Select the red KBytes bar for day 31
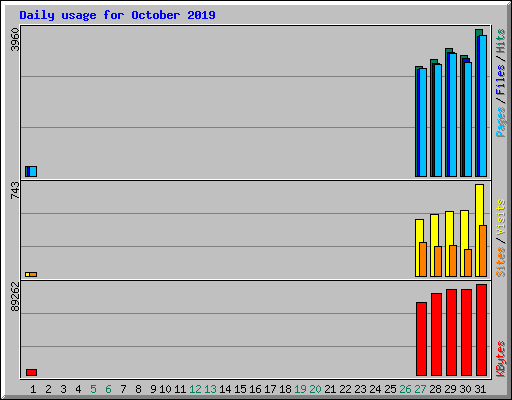 482,330
